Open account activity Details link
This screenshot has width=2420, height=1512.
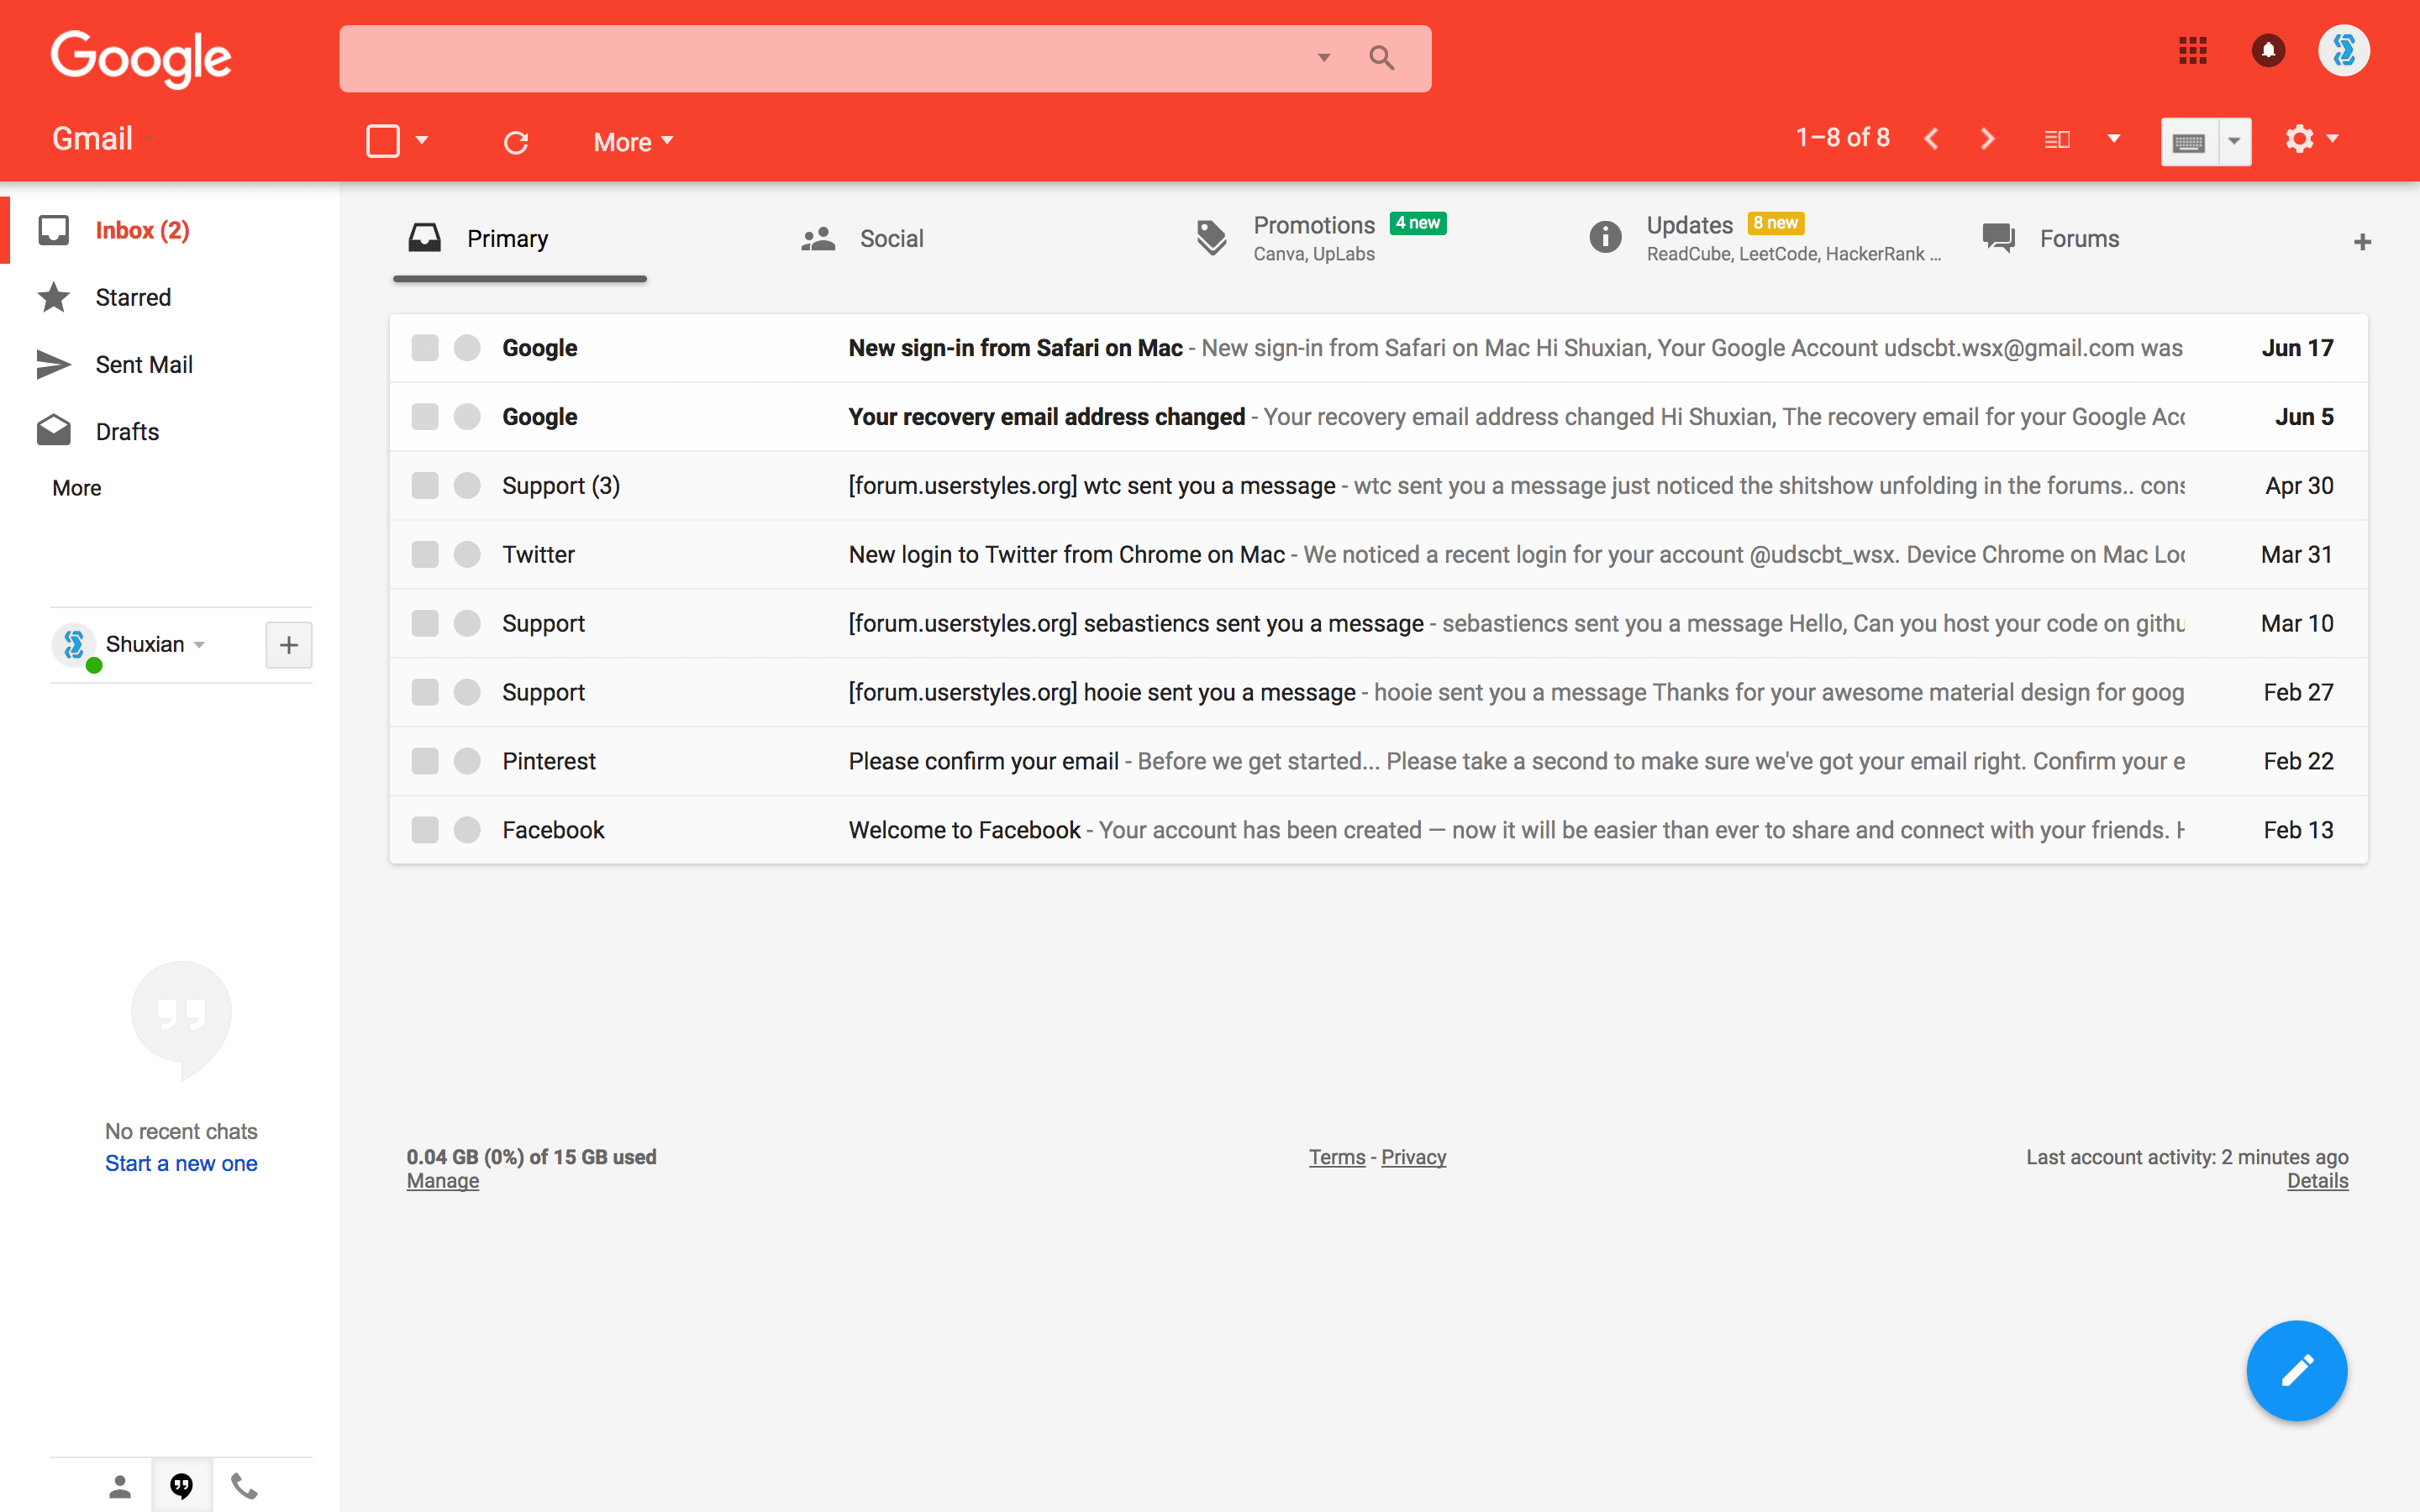click(x=2317, y=1181)
